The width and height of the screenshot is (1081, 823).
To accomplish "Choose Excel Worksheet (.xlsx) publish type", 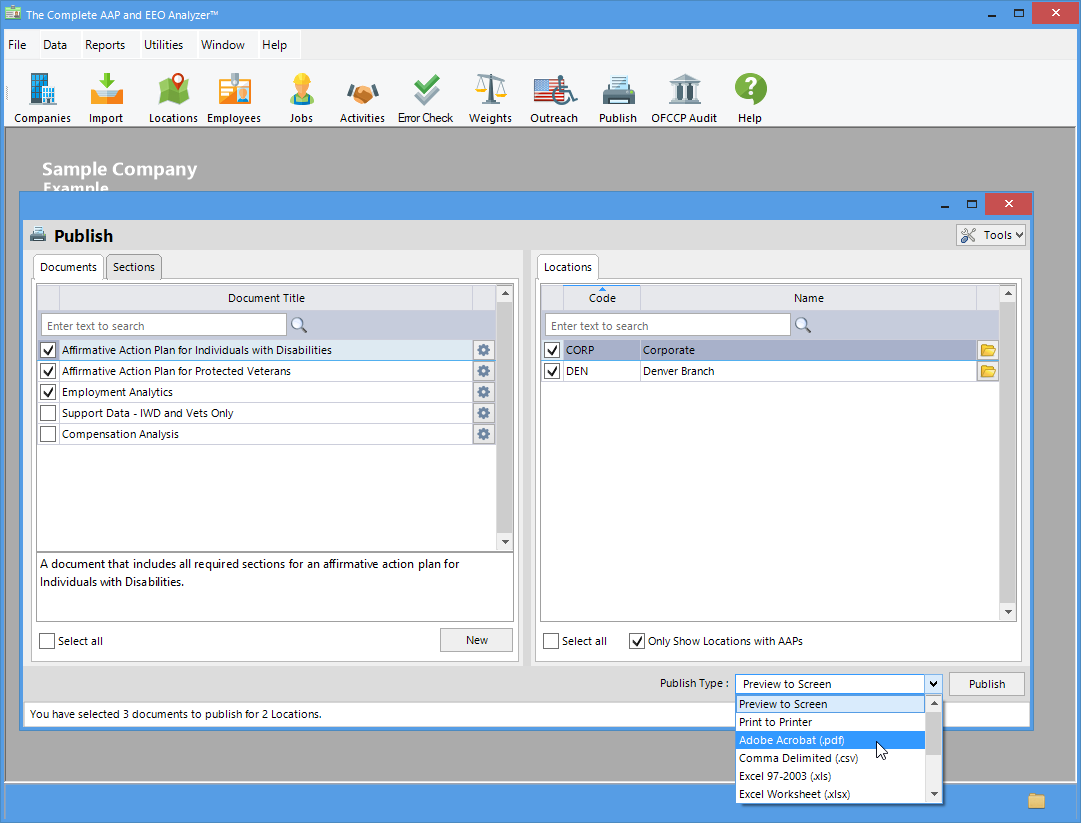I will click(x=830, y=794).
